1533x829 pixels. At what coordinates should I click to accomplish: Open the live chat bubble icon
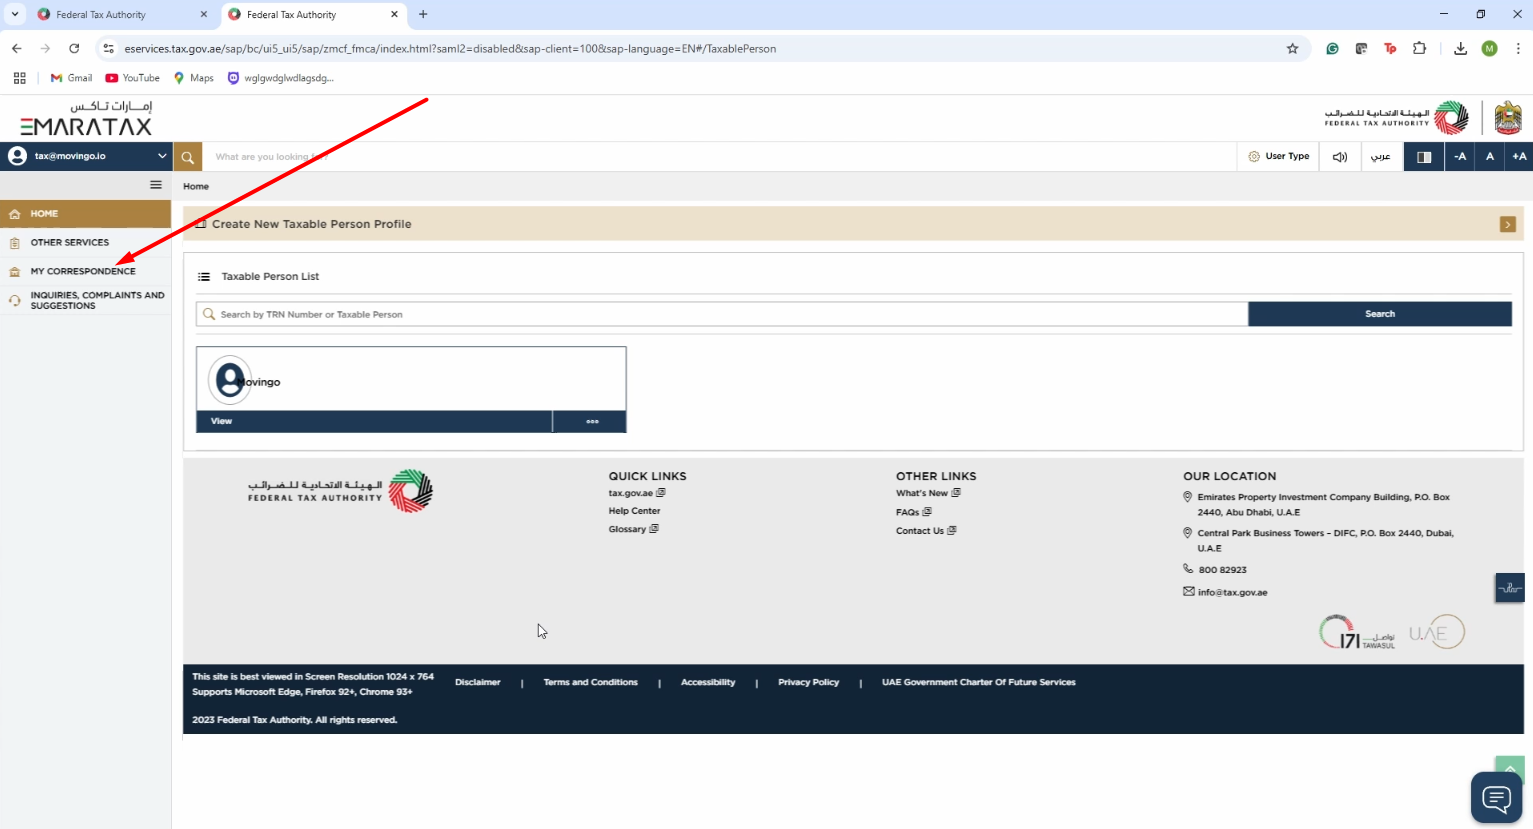(x=1494, y=797)
